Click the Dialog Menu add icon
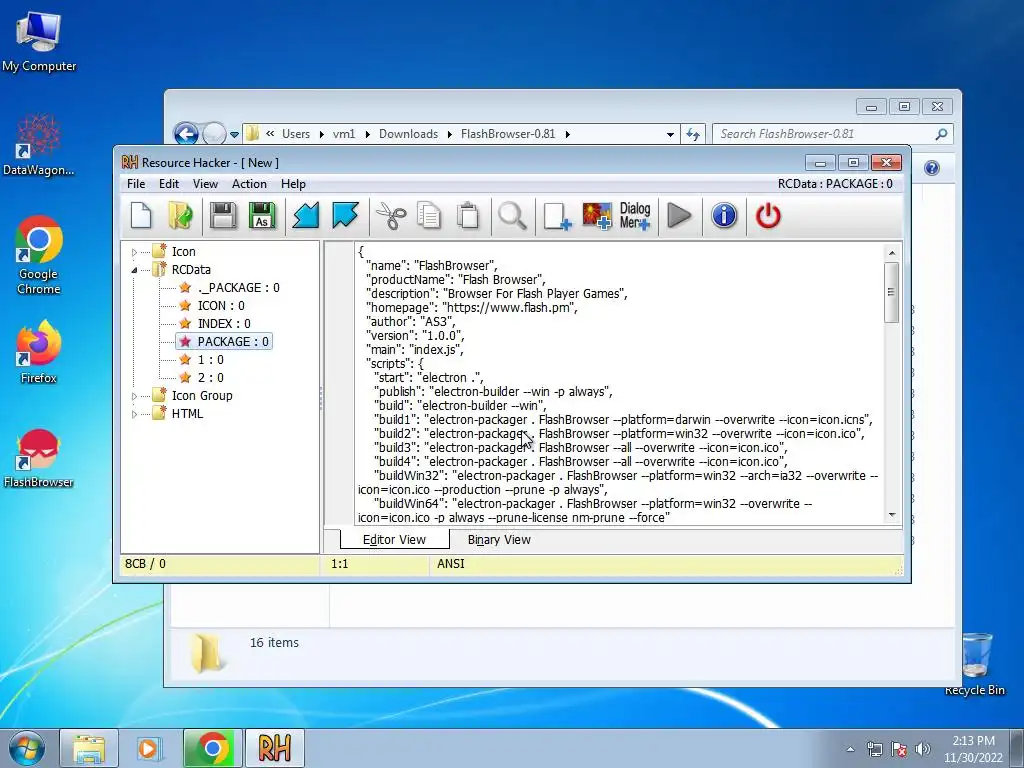This screenshot has width=1024, height=768. click(x=635, y=216)
